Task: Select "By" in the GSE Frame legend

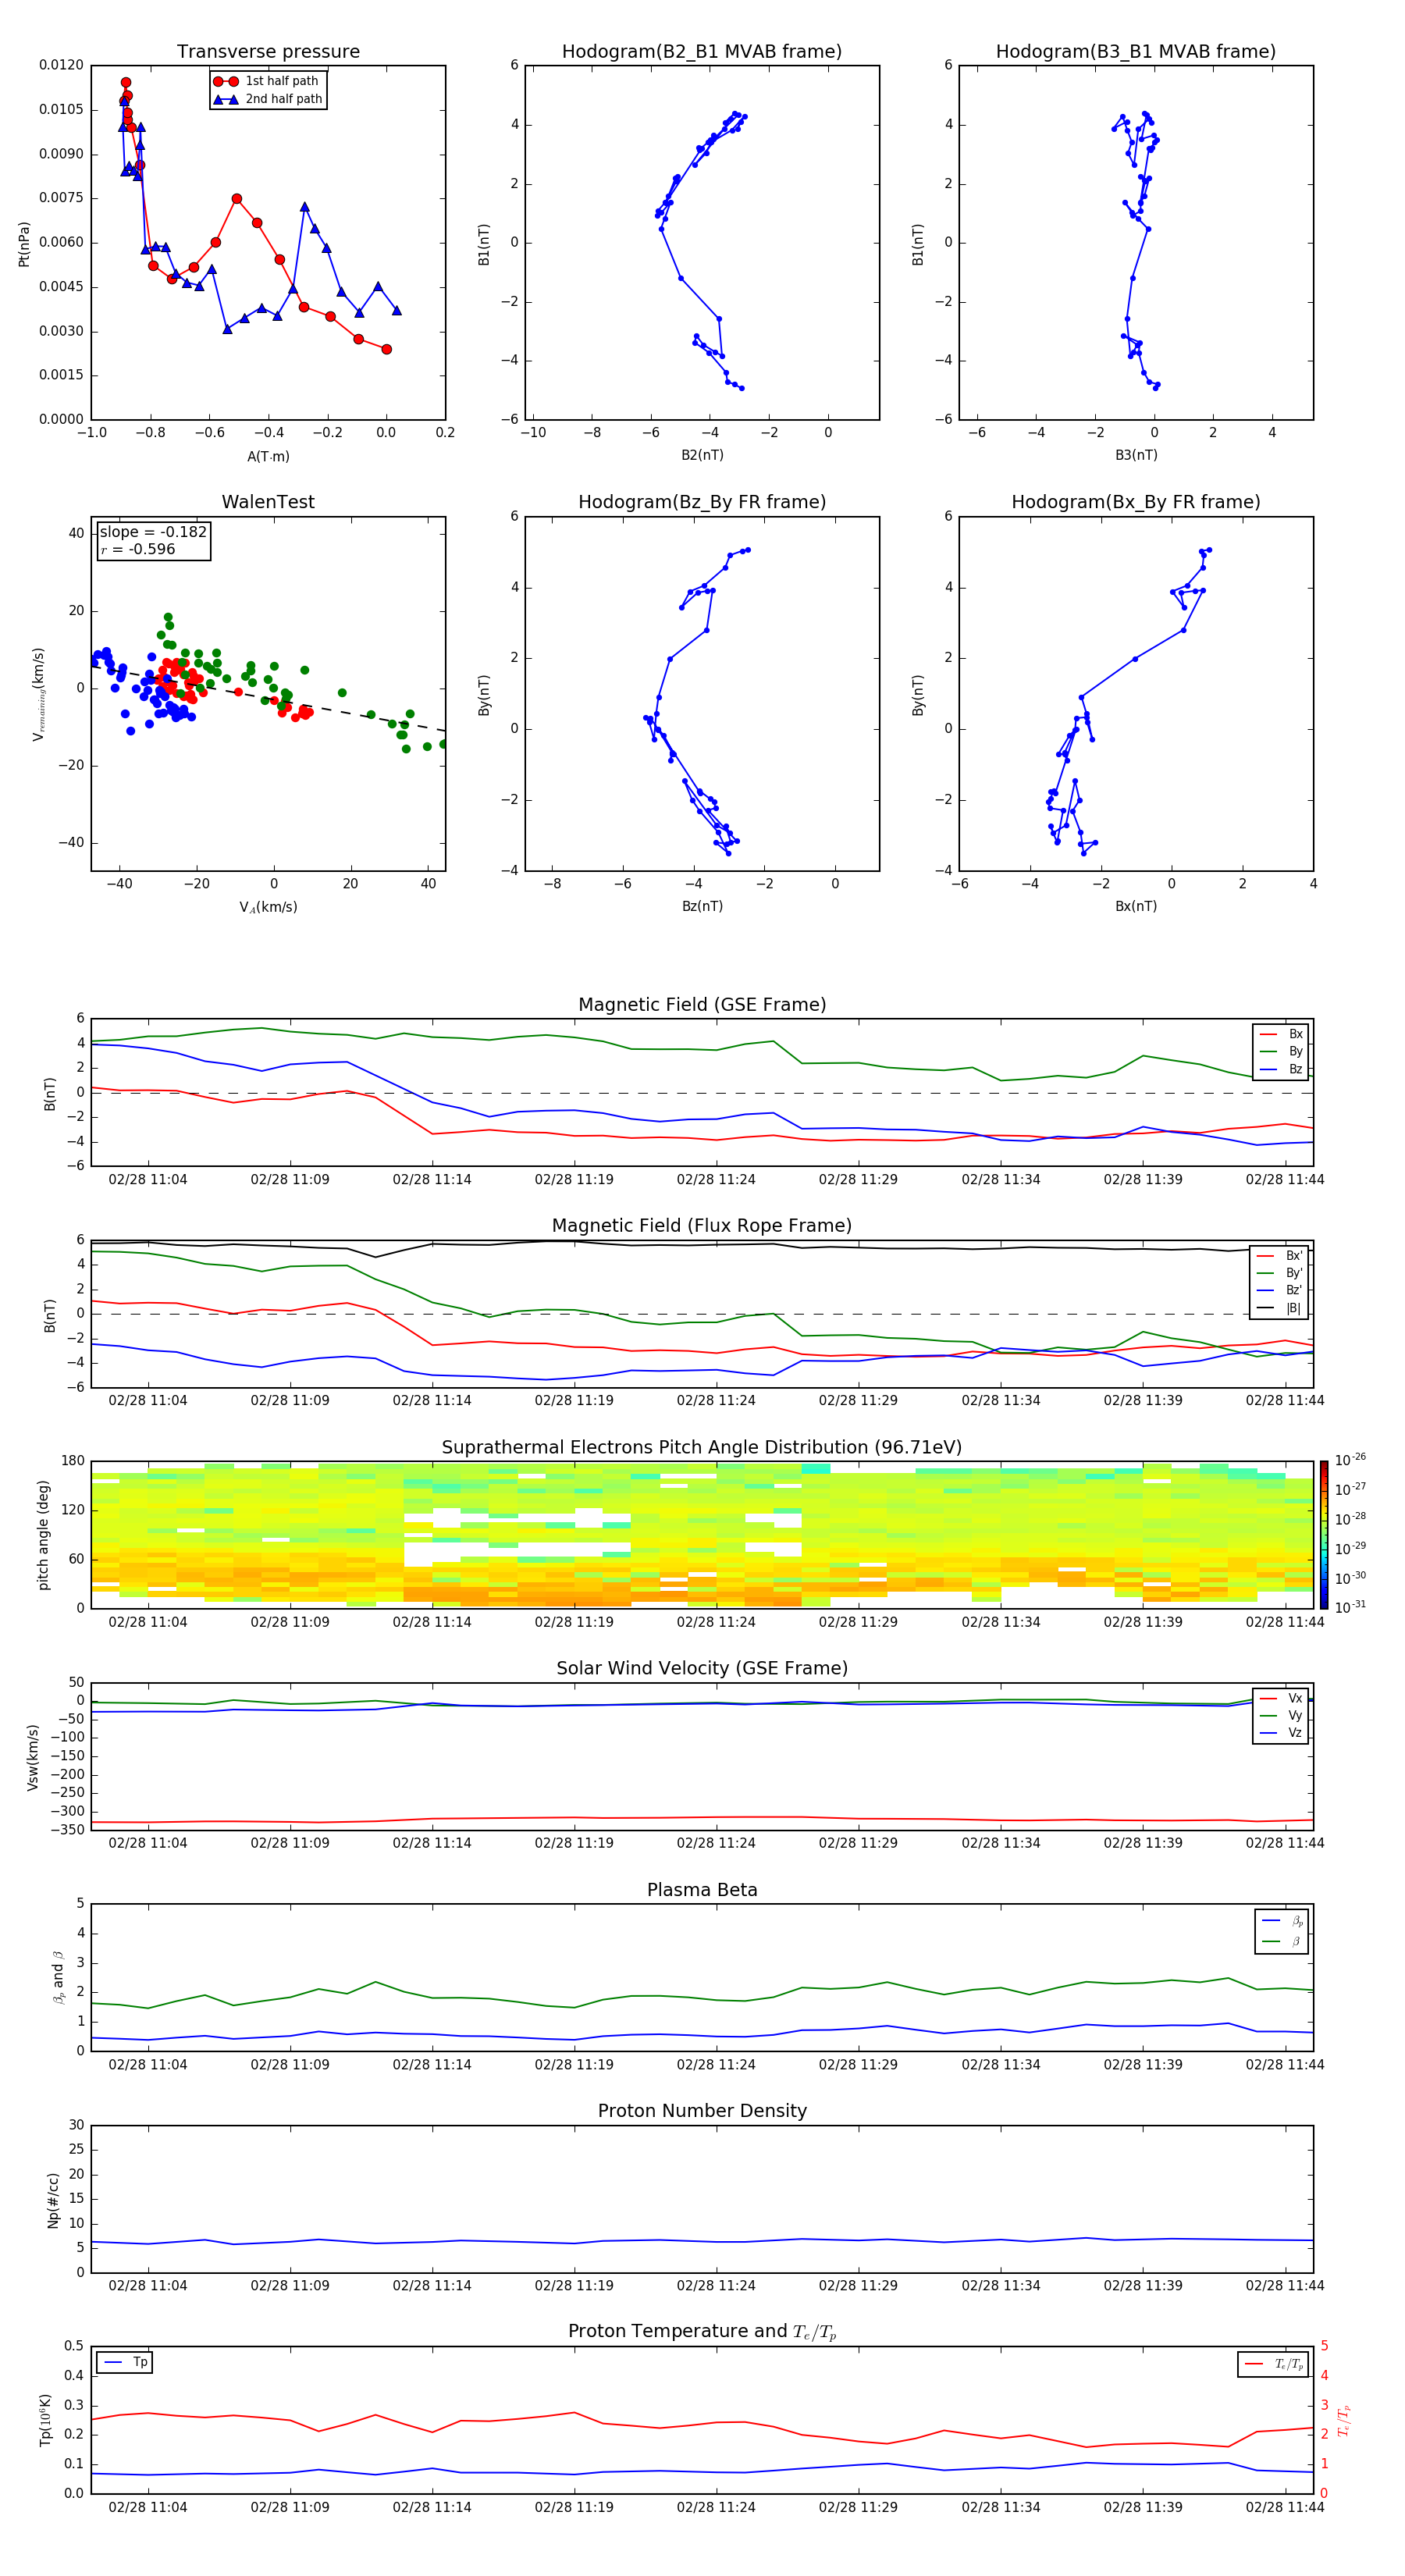Action: [1281, 1051]
